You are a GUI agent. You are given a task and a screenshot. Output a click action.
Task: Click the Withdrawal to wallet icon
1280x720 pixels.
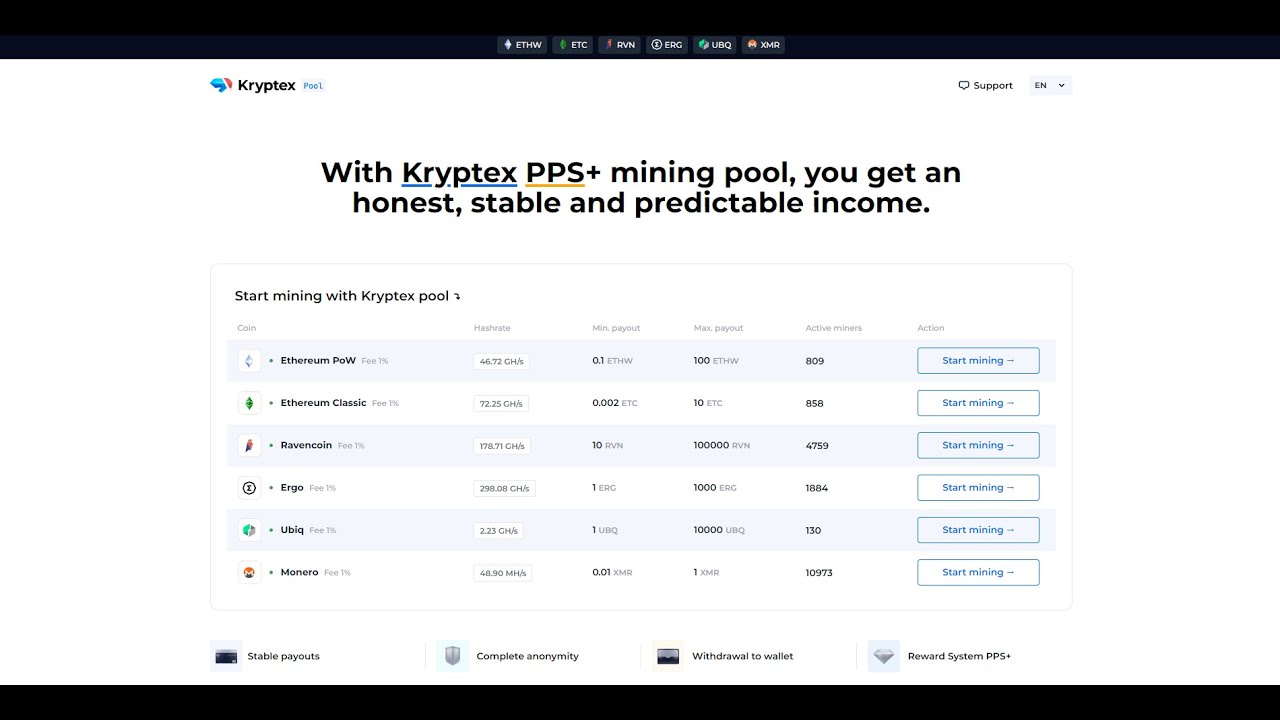pyautogui.click(x=668, y=656)
